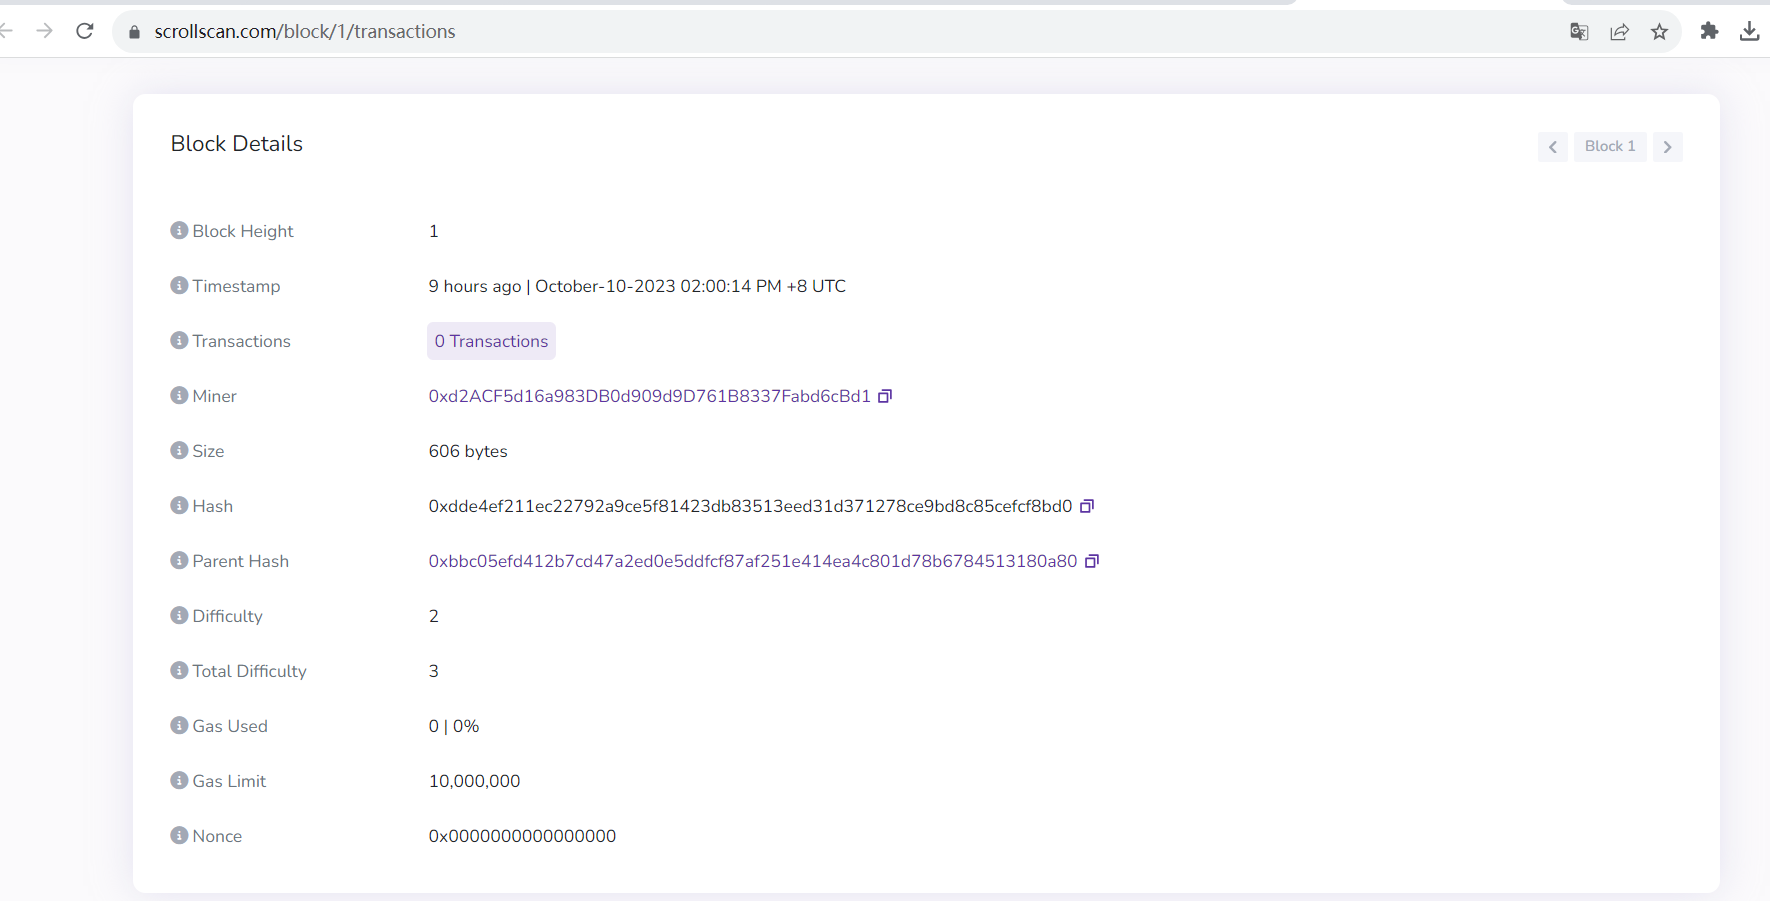Click the Timestamp info icon
Viewport: 1770px width, 901px height.
tap(179, 286)
